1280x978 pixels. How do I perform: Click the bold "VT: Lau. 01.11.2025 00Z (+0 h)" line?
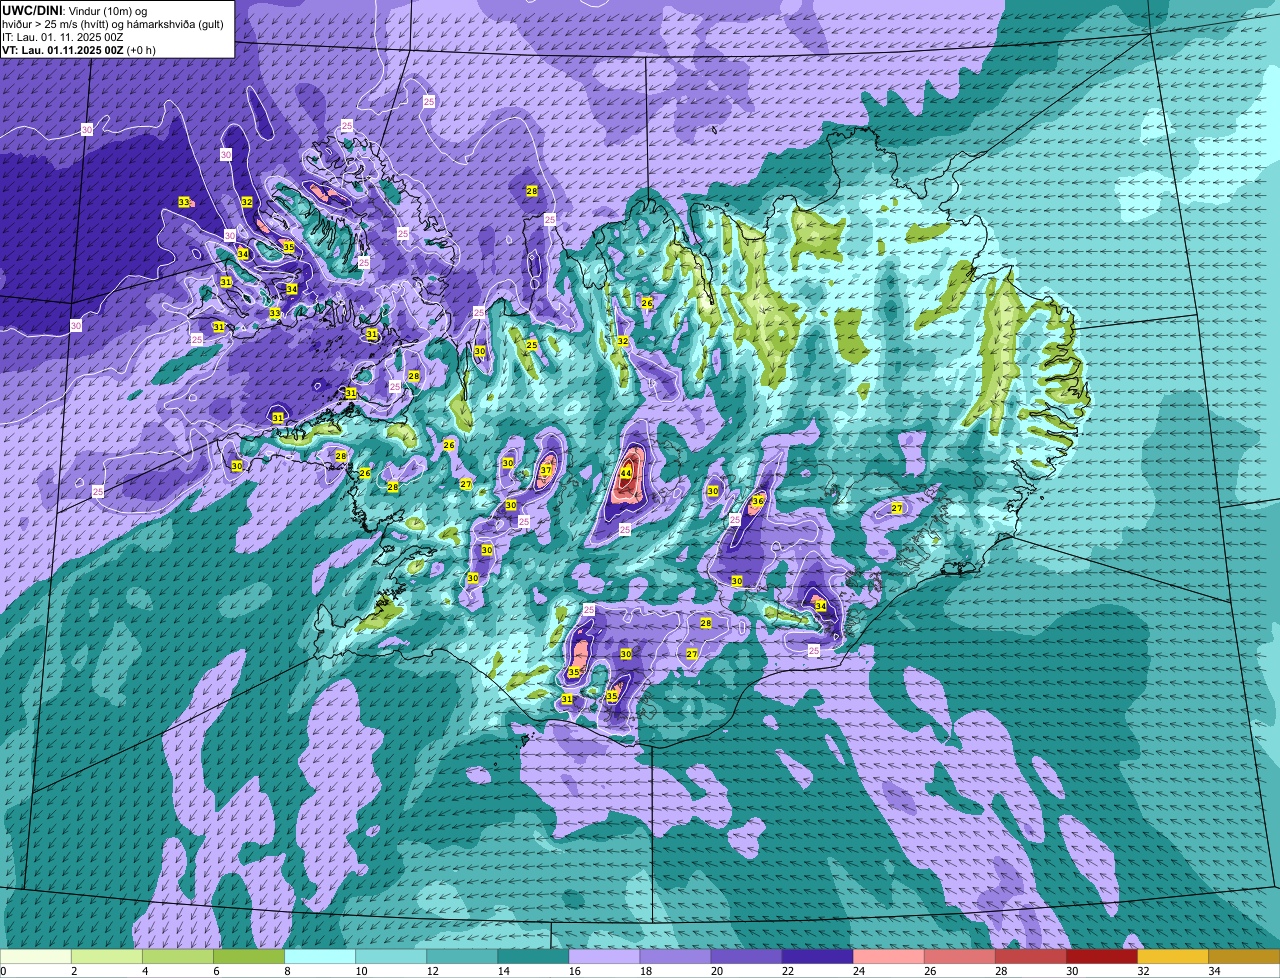[x=79, y=49]
